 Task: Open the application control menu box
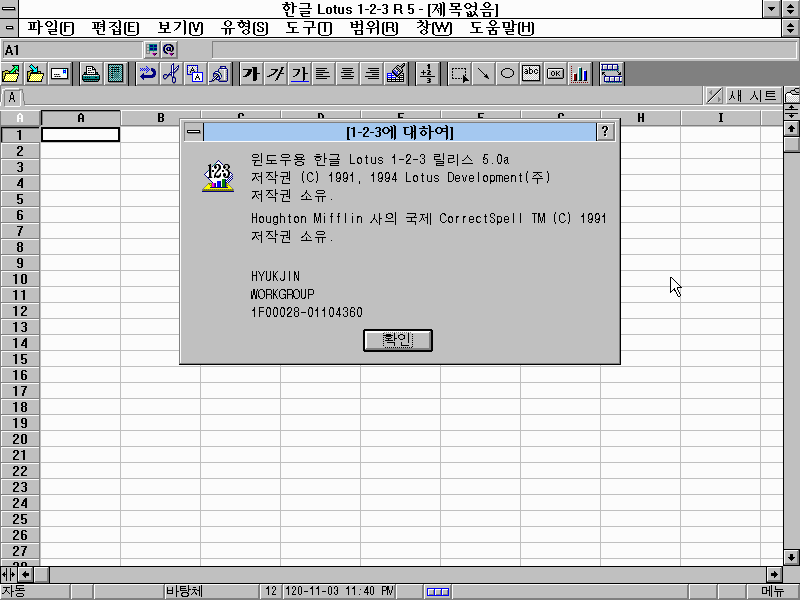9,9
